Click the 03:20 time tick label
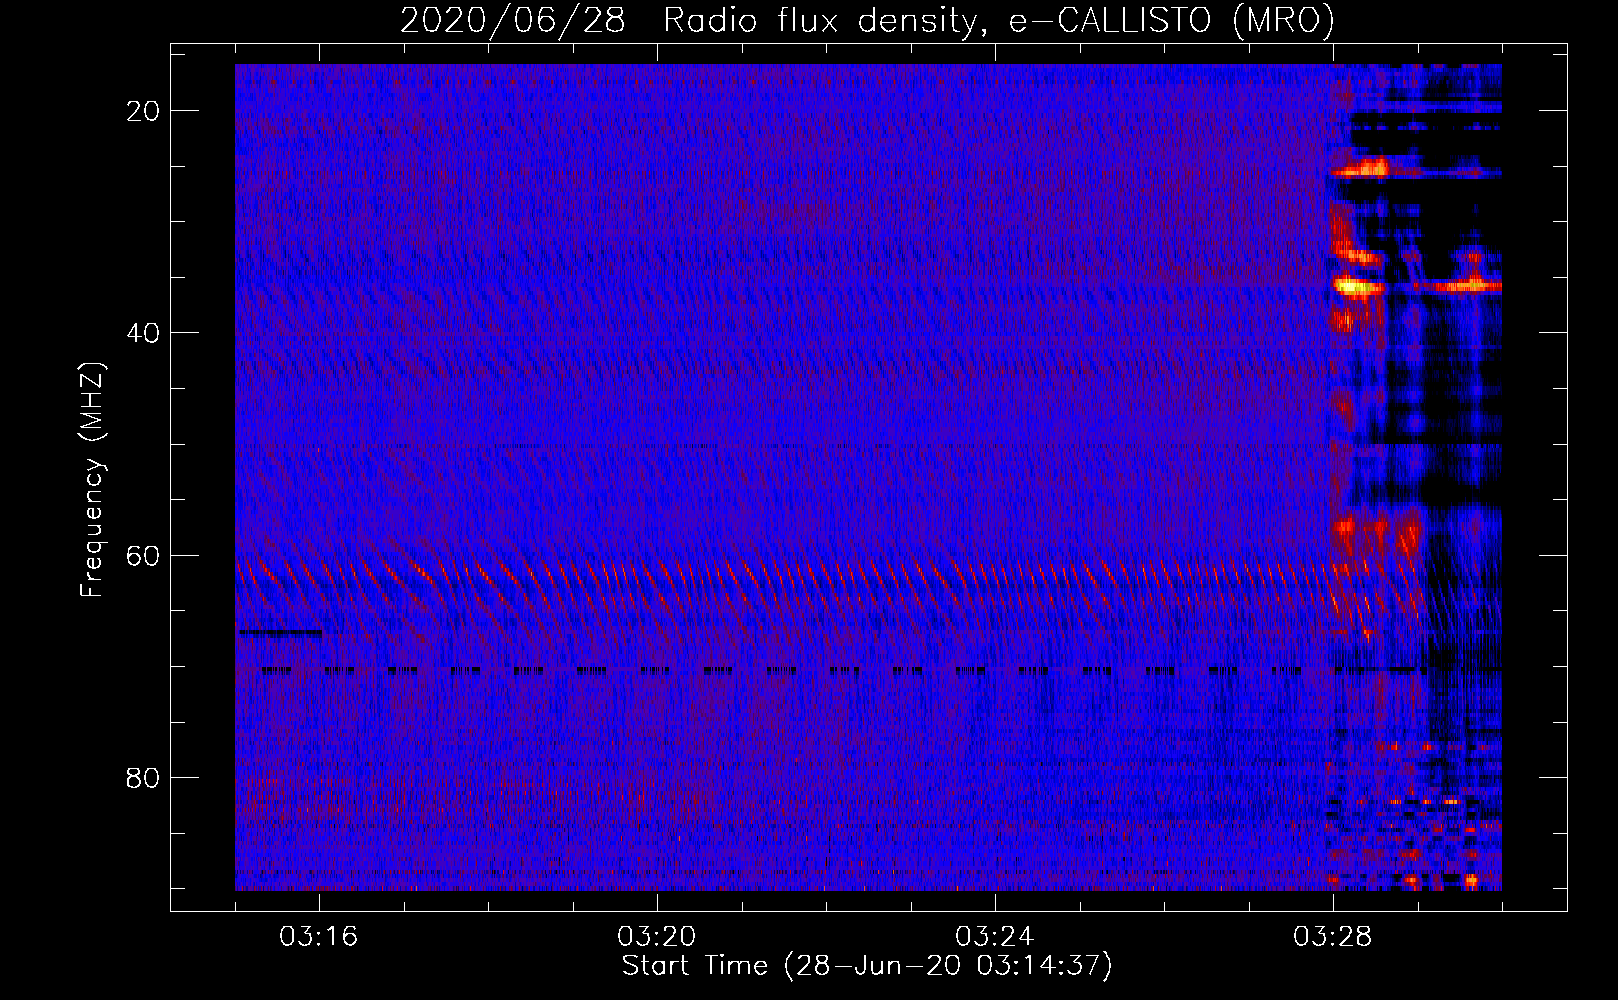Viewport: 1618px width, 1000px height. pyautogui.click(x=657, y=937)
